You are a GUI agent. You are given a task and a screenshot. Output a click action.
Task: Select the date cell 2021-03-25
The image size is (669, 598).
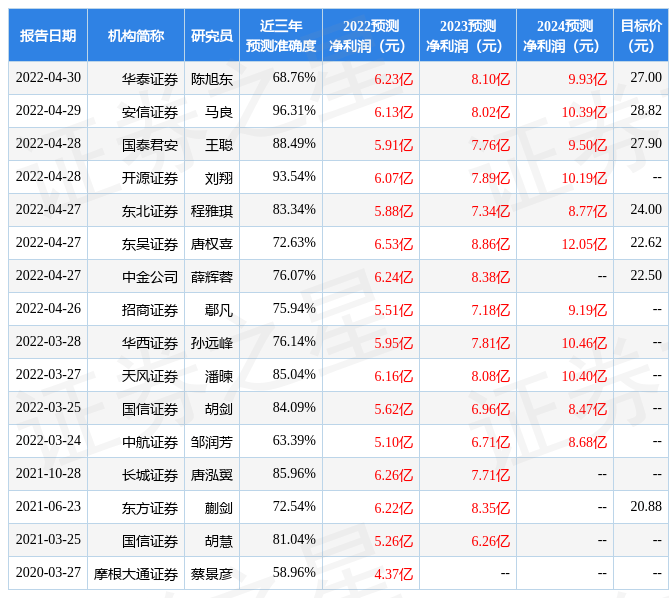click(48, 540)
